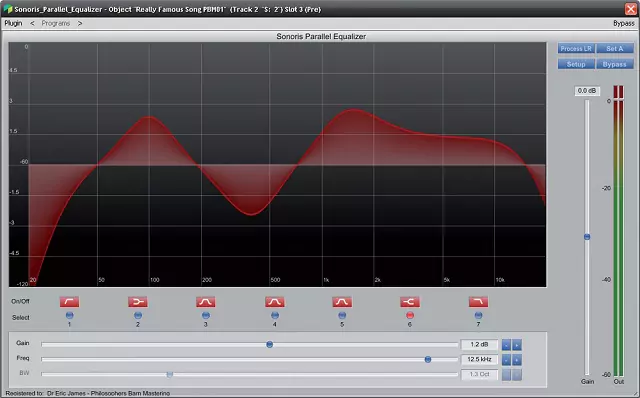The height and width of the screenshot is (398, 640).
Task: Increase frequency with right stepper button
Action: [517, 360]
